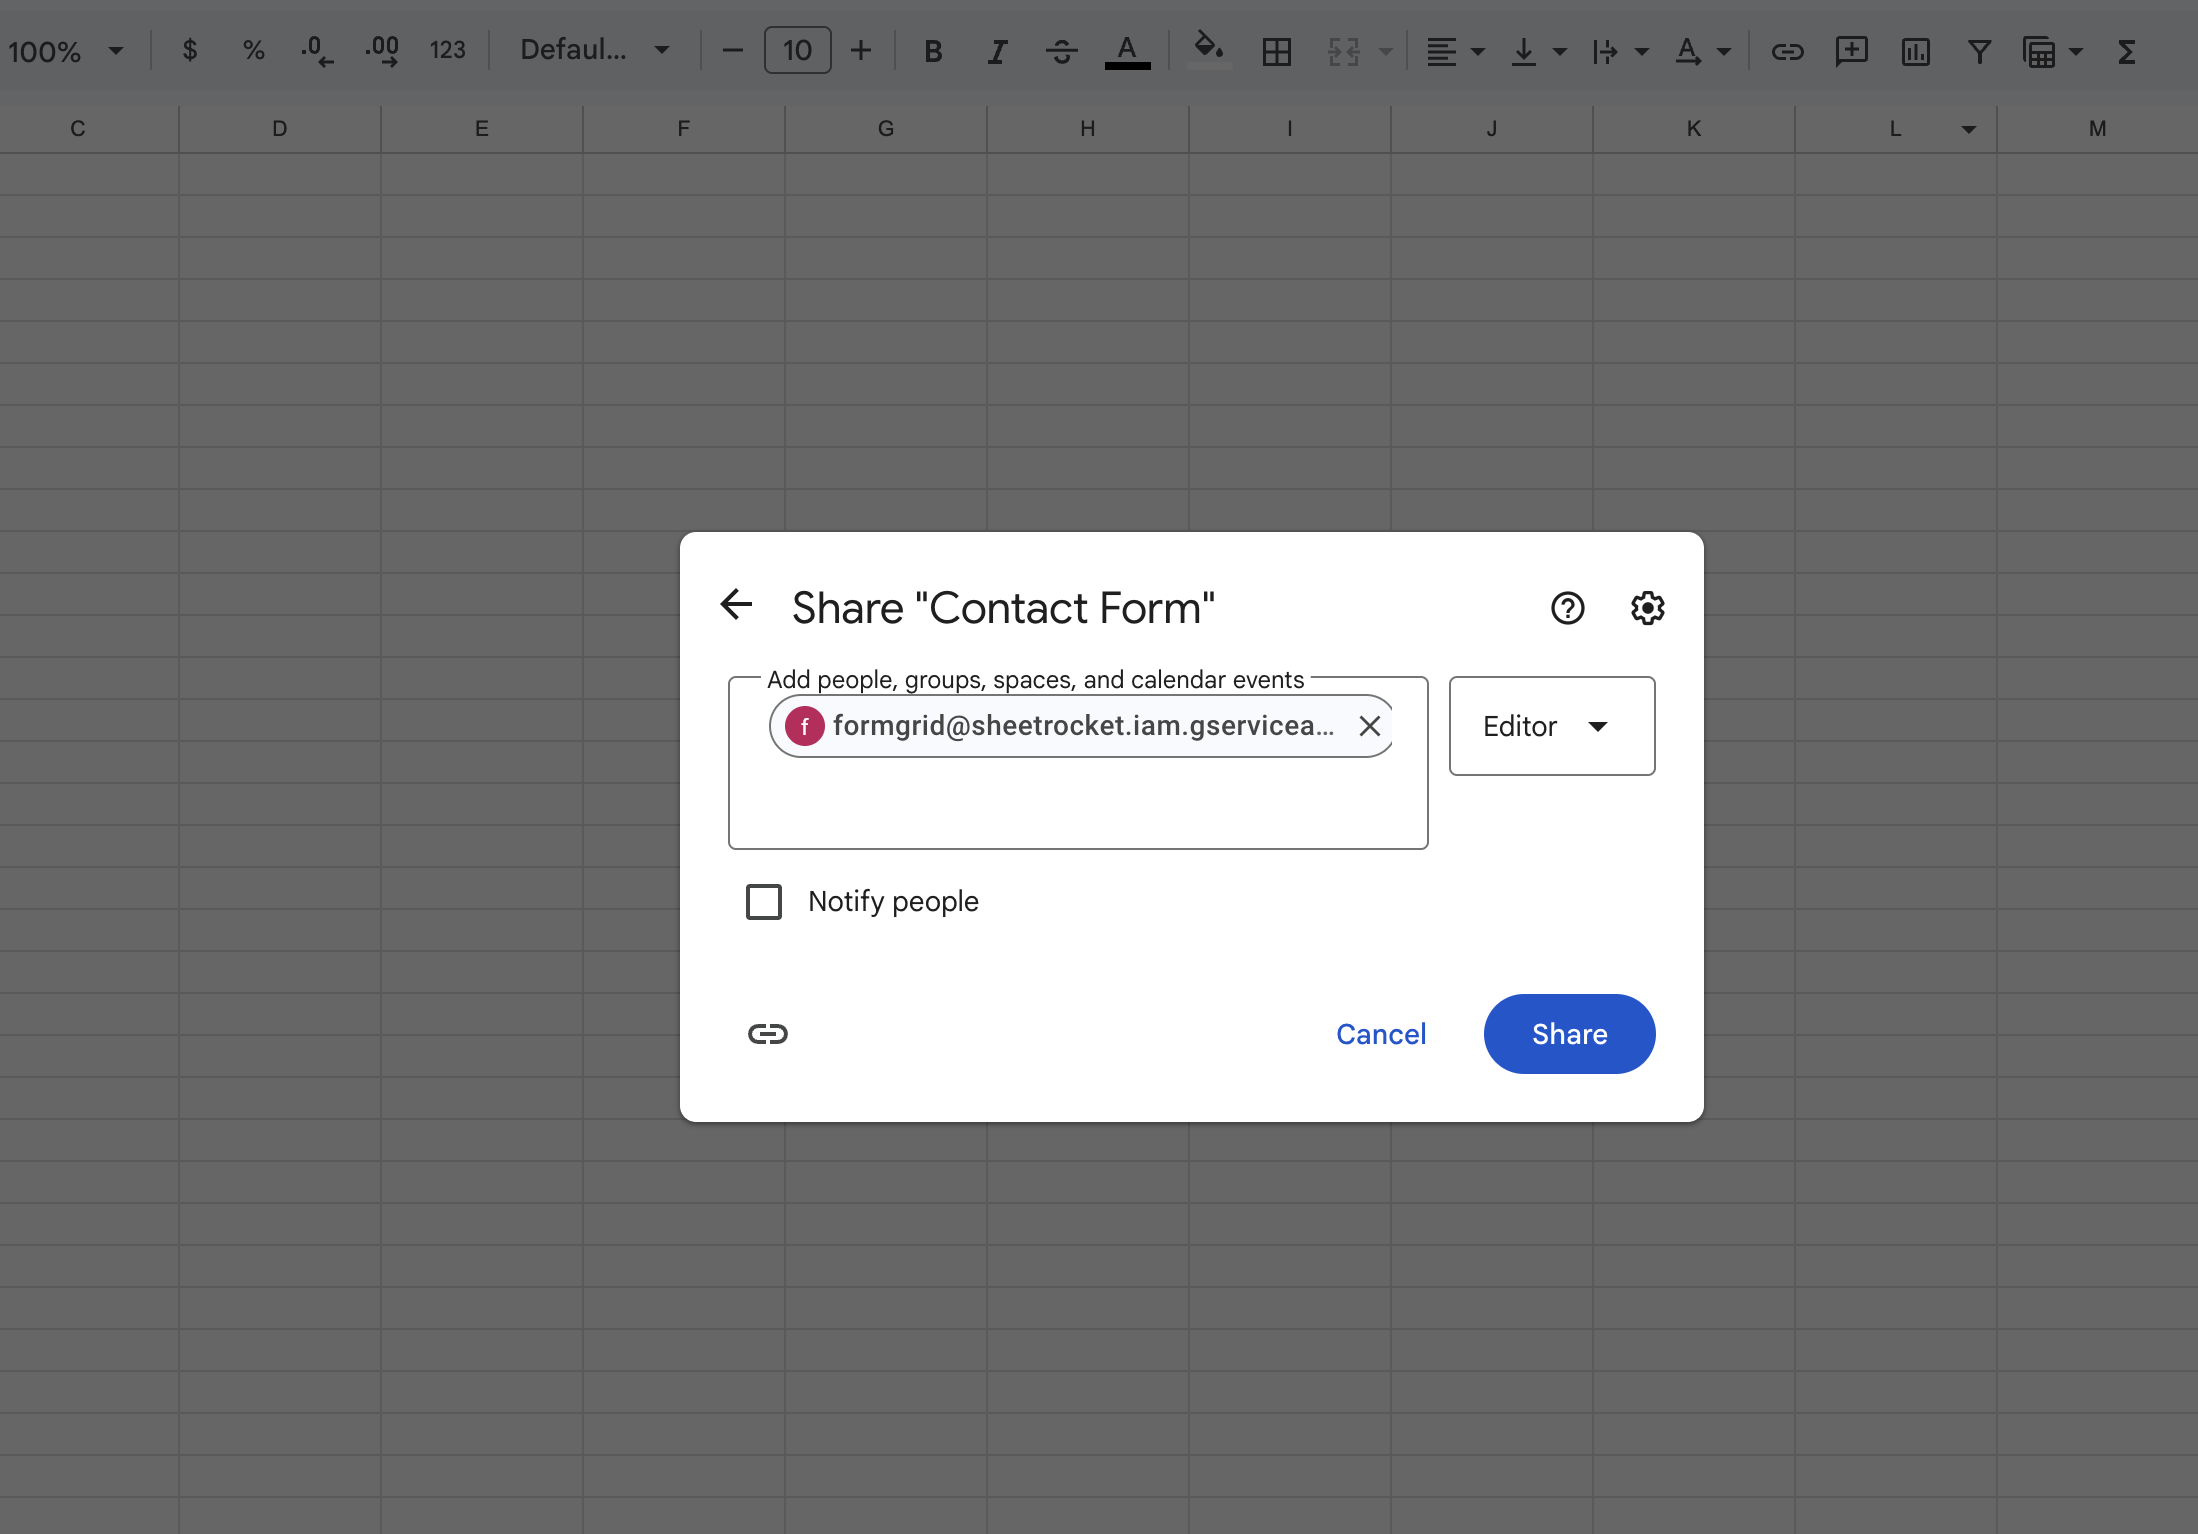Check the Notify people checkbox
2198x1534 pixels.
[764, 901]
